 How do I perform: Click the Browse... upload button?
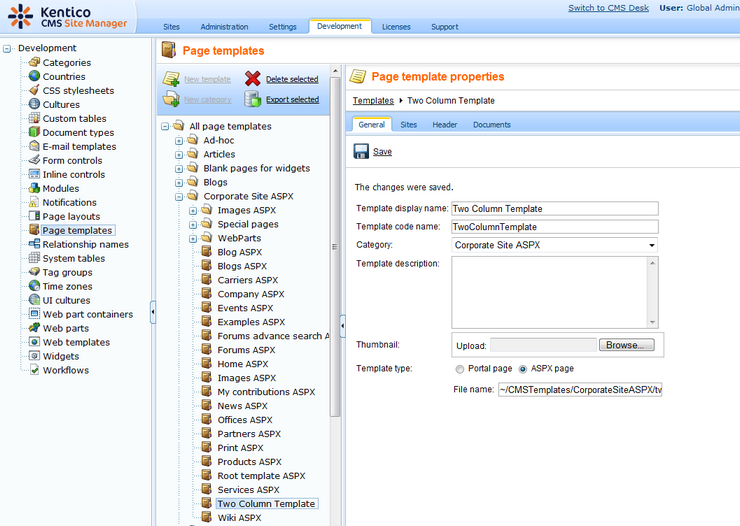point(626,345)
